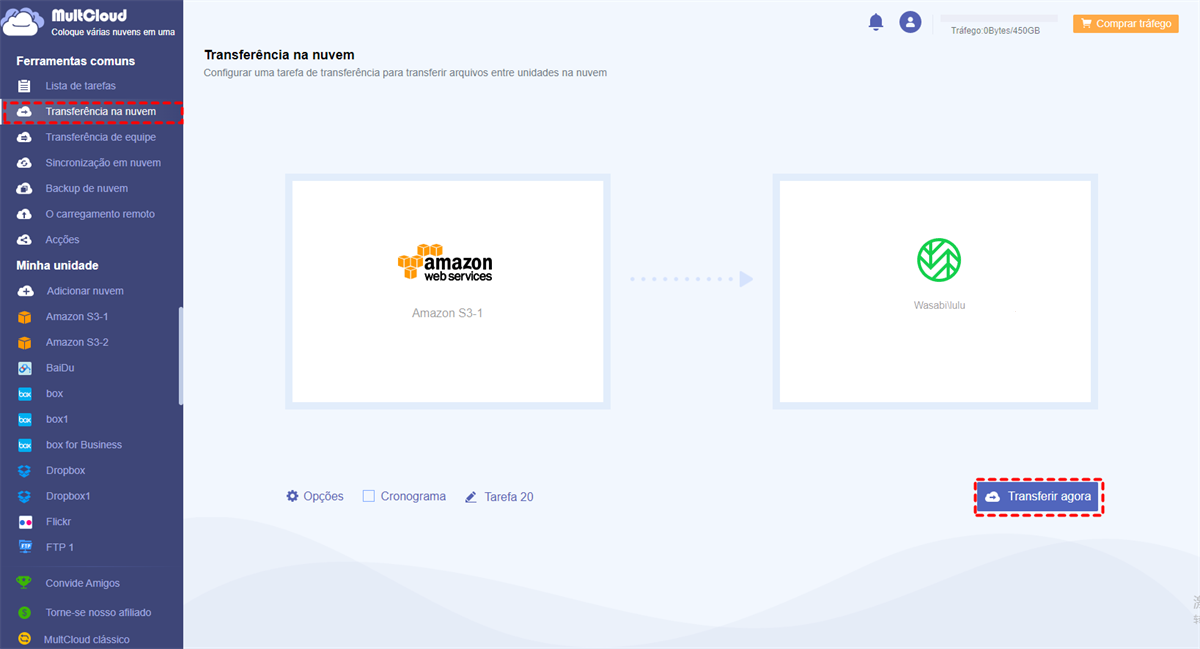Click the box for Business icon
Viewport: 1200px width, 649px height.
point(24,445)
